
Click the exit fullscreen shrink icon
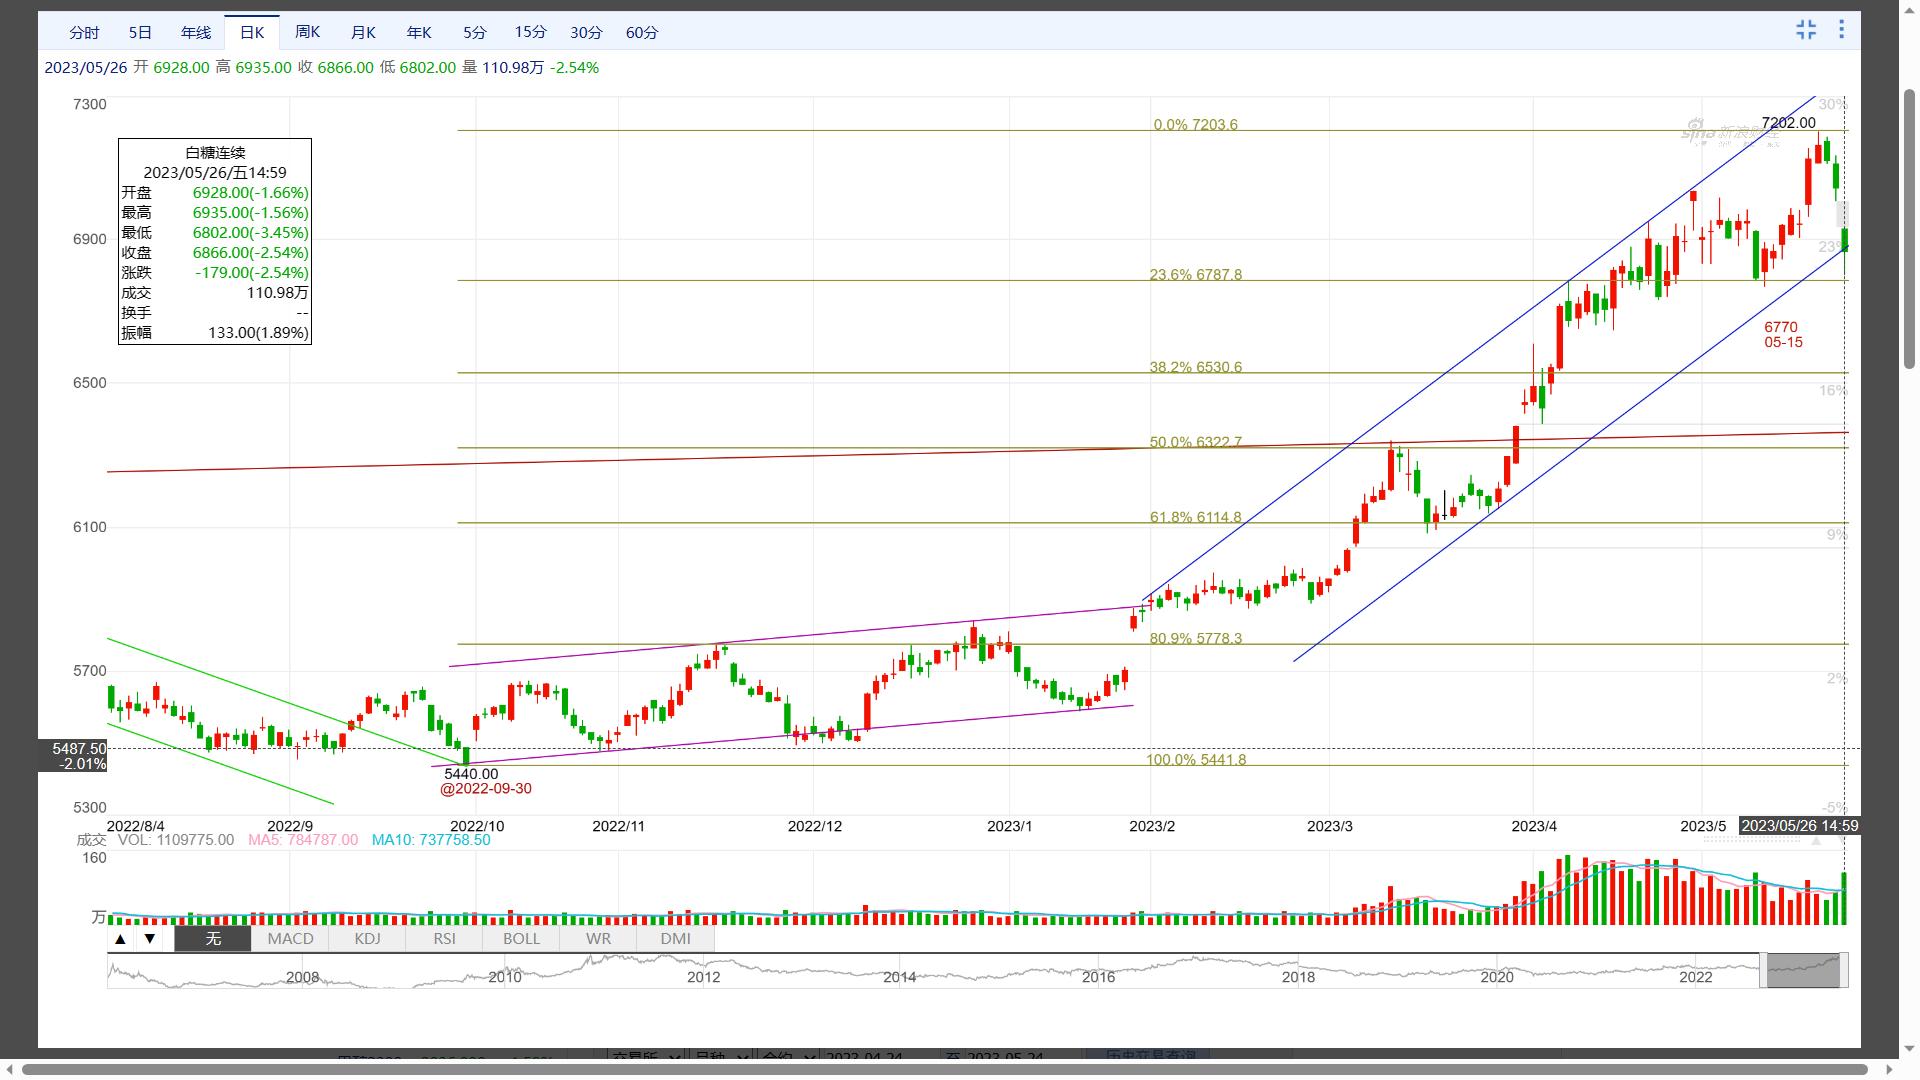pyautogui.click(x=1806, y=30)
